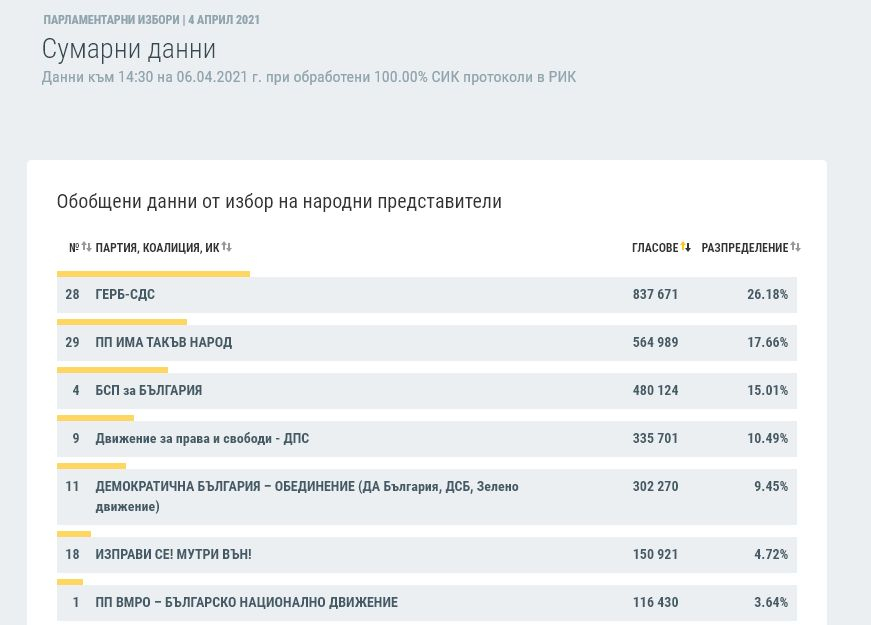
Task: Select ПП ВМРО – БЪЛГАРСКО НАЦИОНАЛНО ДВИЖЕНИЕ row
Action: coord(427,603)
